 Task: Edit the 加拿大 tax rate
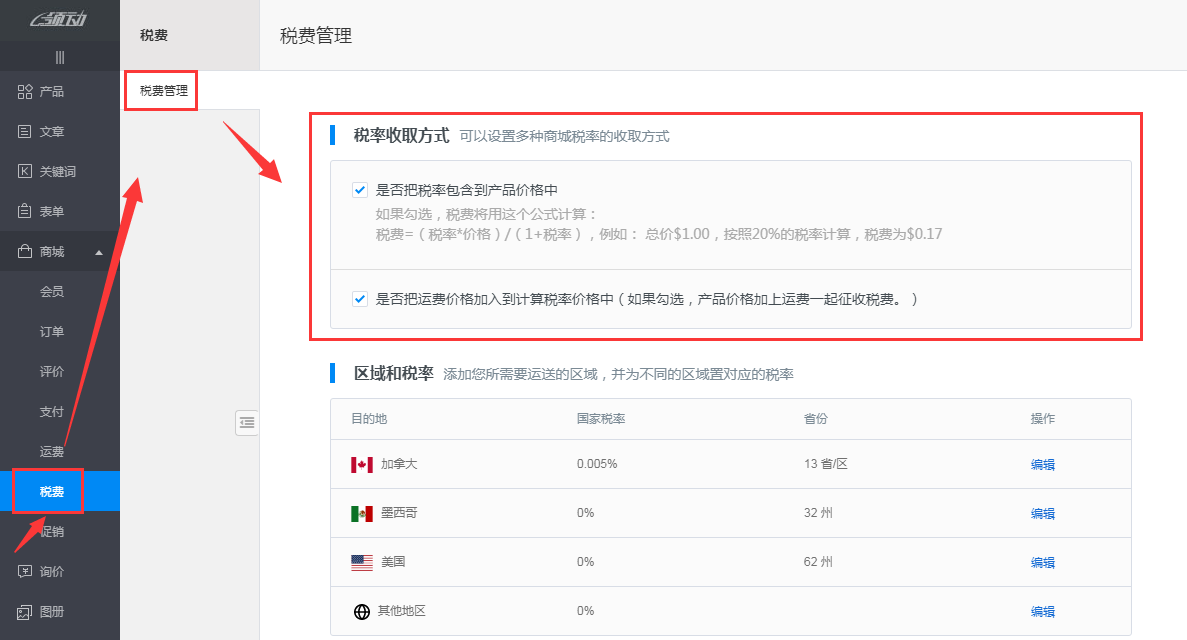pos(1042,463)
